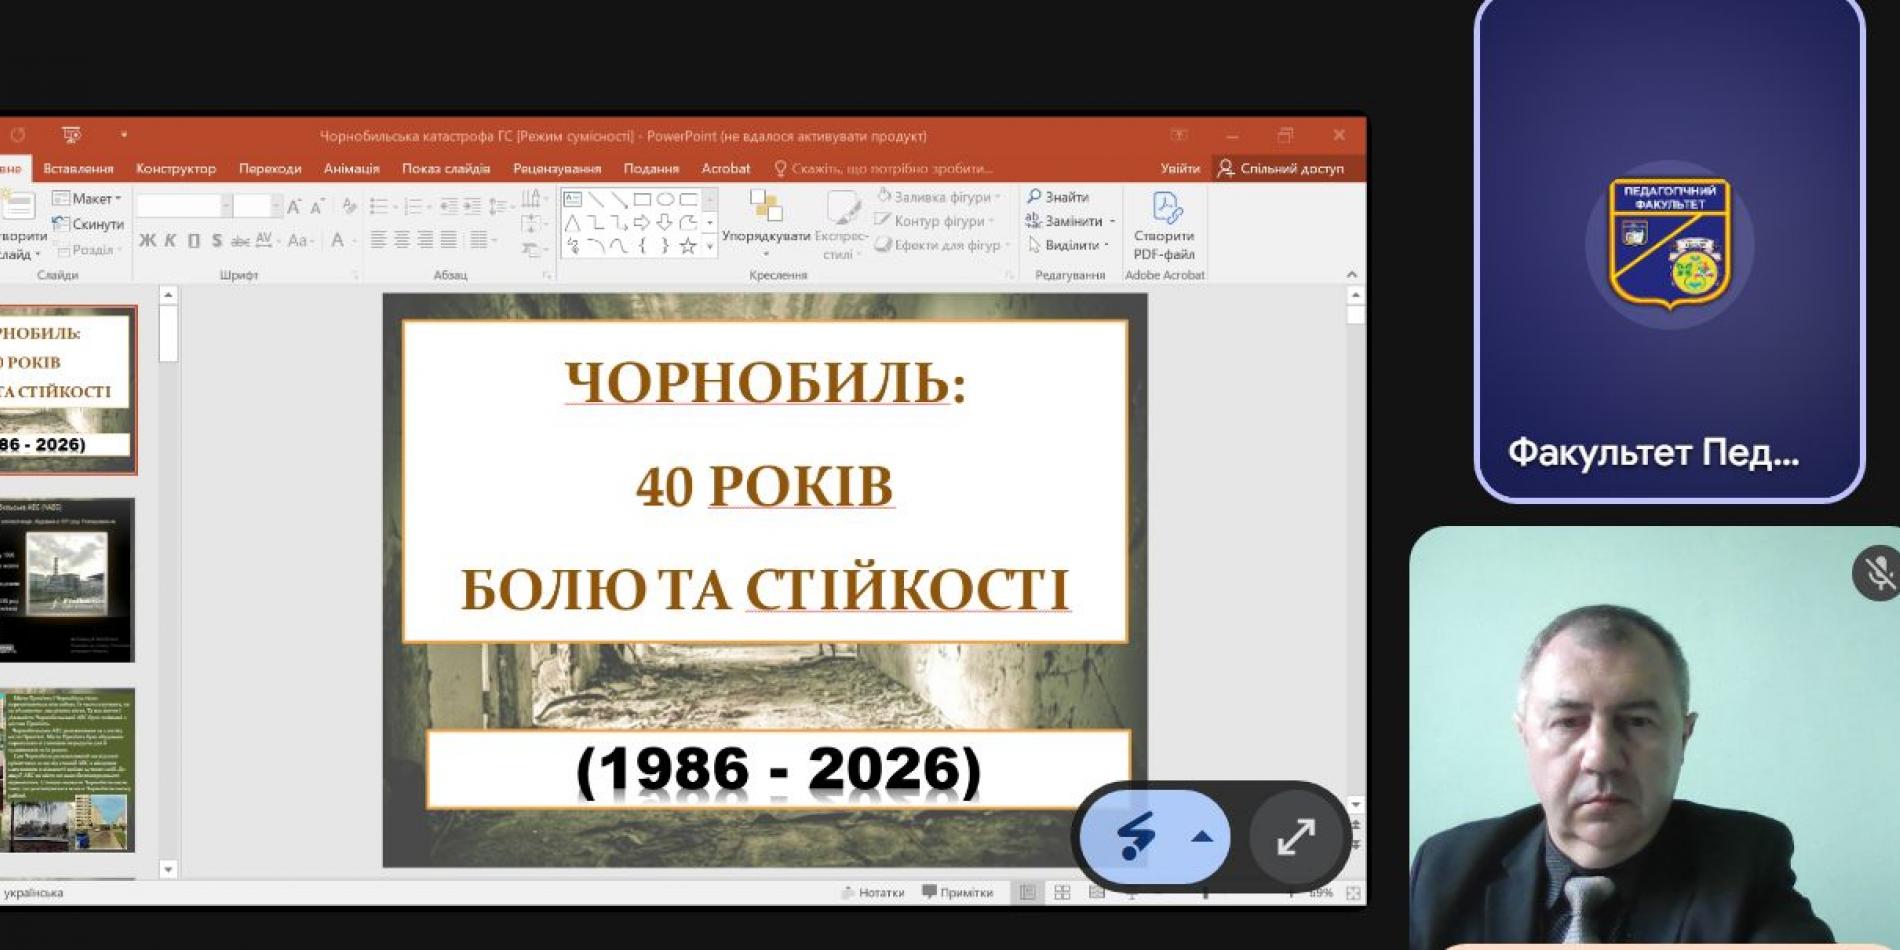Toggle the Примітки comments pane
Image resolution: width=1900 pixels, height=950 pixels.
point(958,893)
